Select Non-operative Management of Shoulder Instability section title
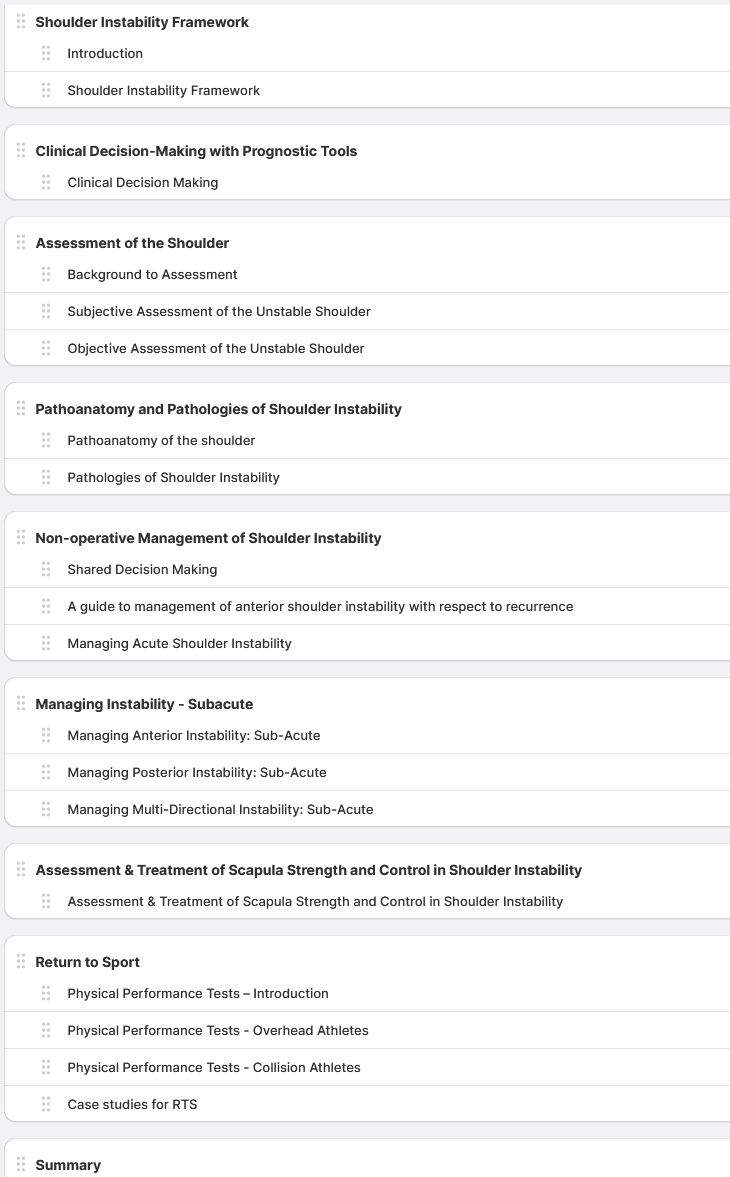This screenshot has width=730, height=1177. [208, 538]
